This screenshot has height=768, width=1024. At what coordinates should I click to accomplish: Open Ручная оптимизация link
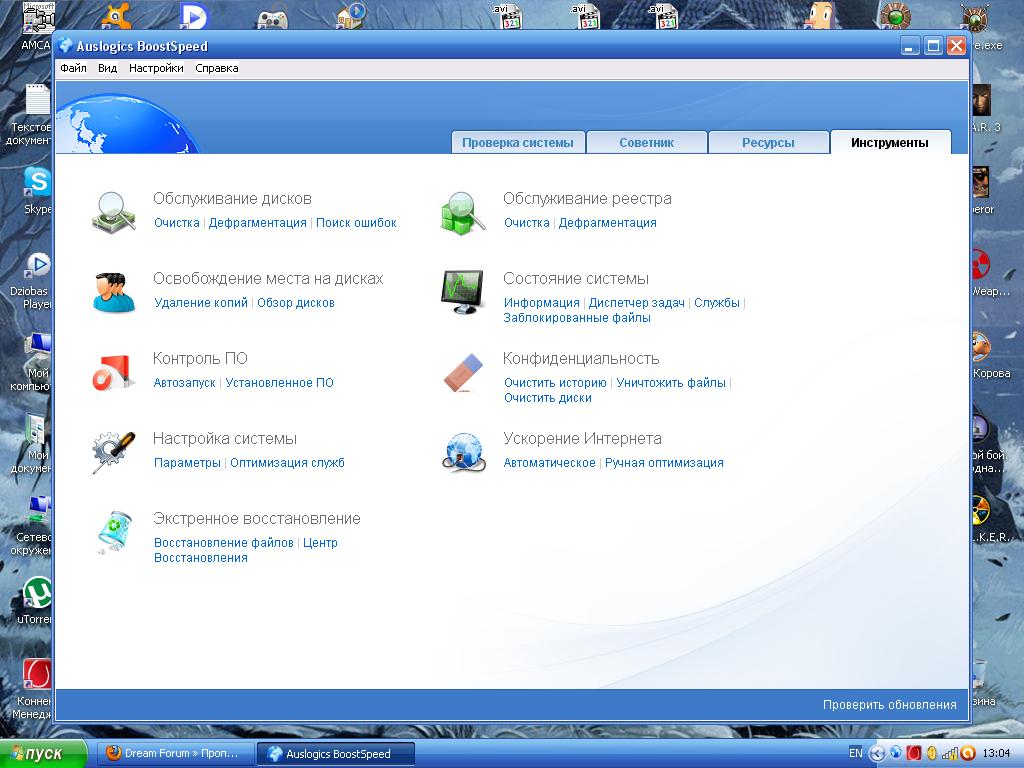point(664,462)
